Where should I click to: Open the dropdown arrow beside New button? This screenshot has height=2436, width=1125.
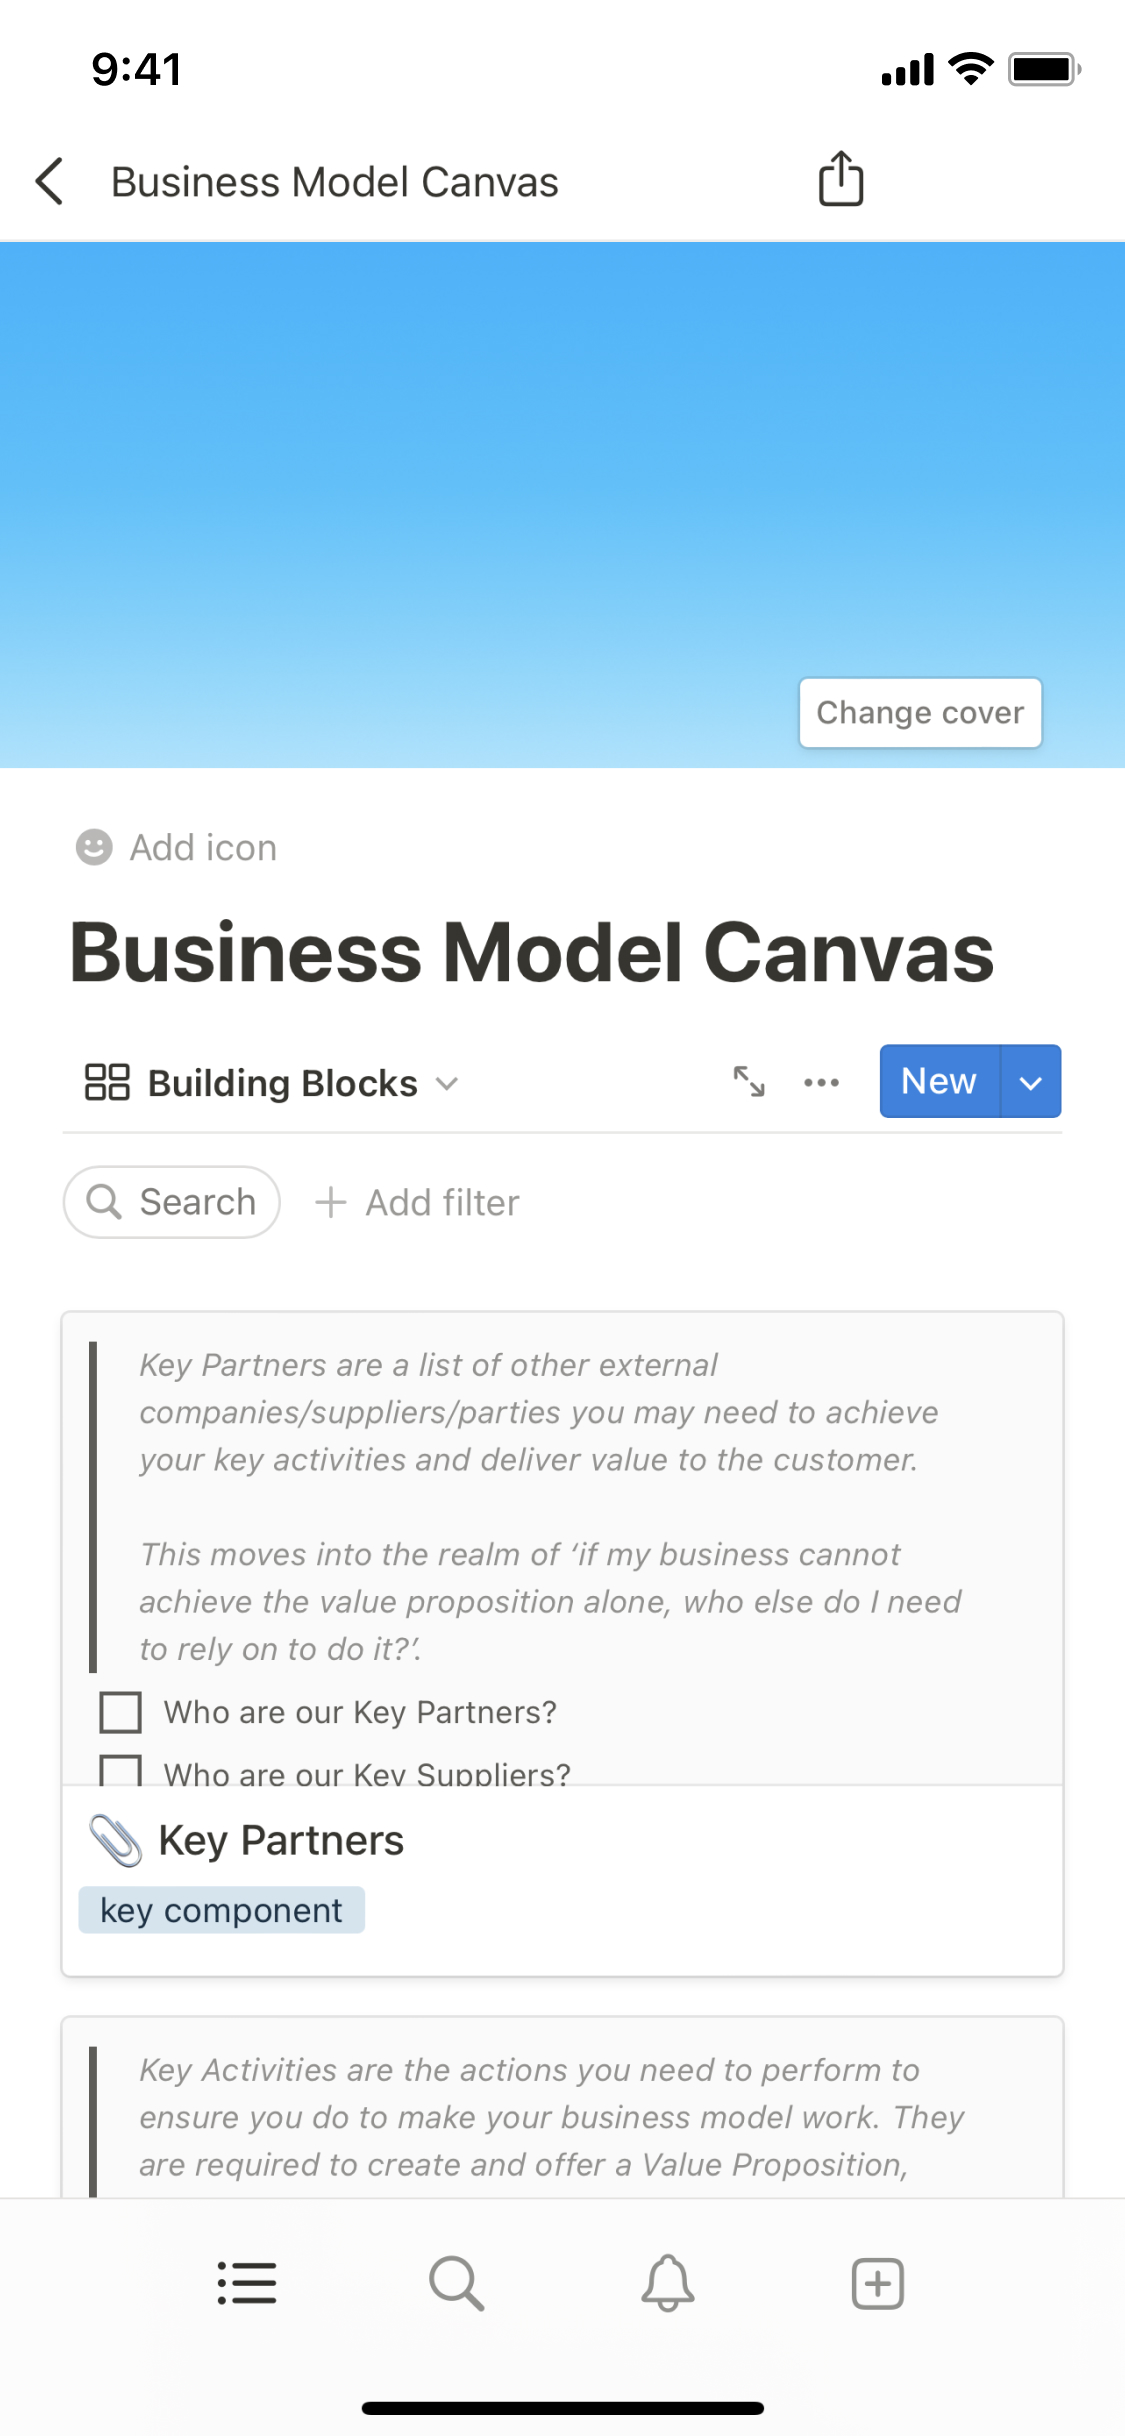click(x=1030, y=1082)
